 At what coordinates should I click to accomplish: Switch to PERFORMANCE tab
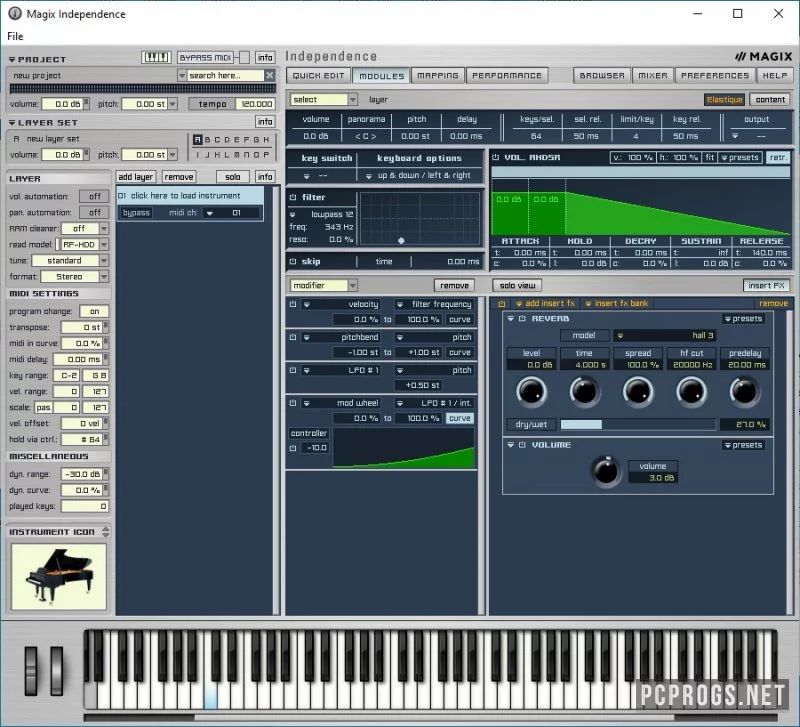[507, 76]
